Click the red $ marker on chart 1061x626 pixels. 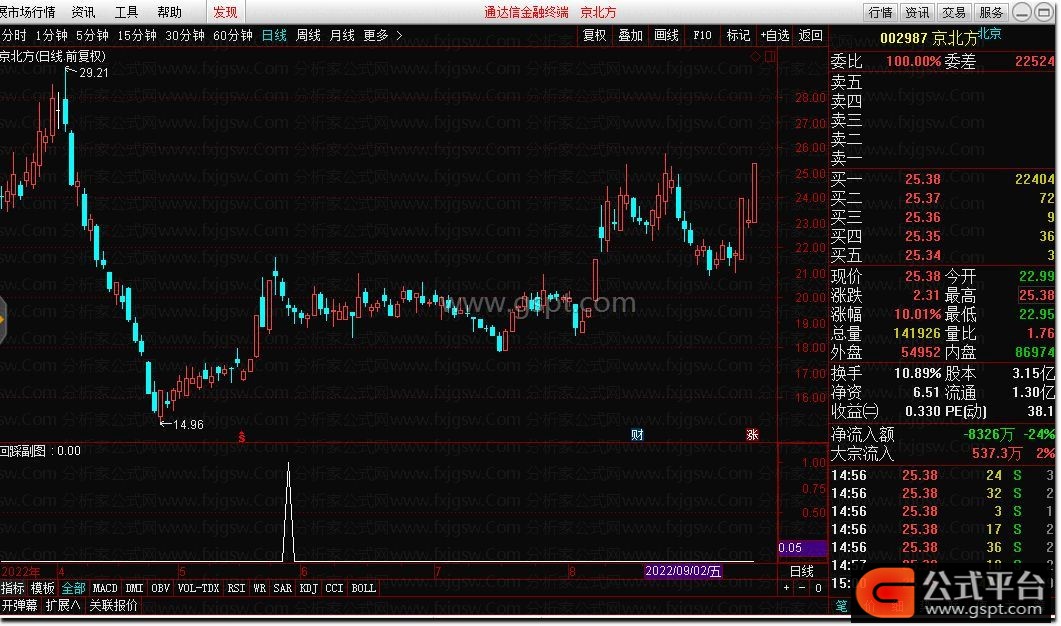click(x=242, y=437)
